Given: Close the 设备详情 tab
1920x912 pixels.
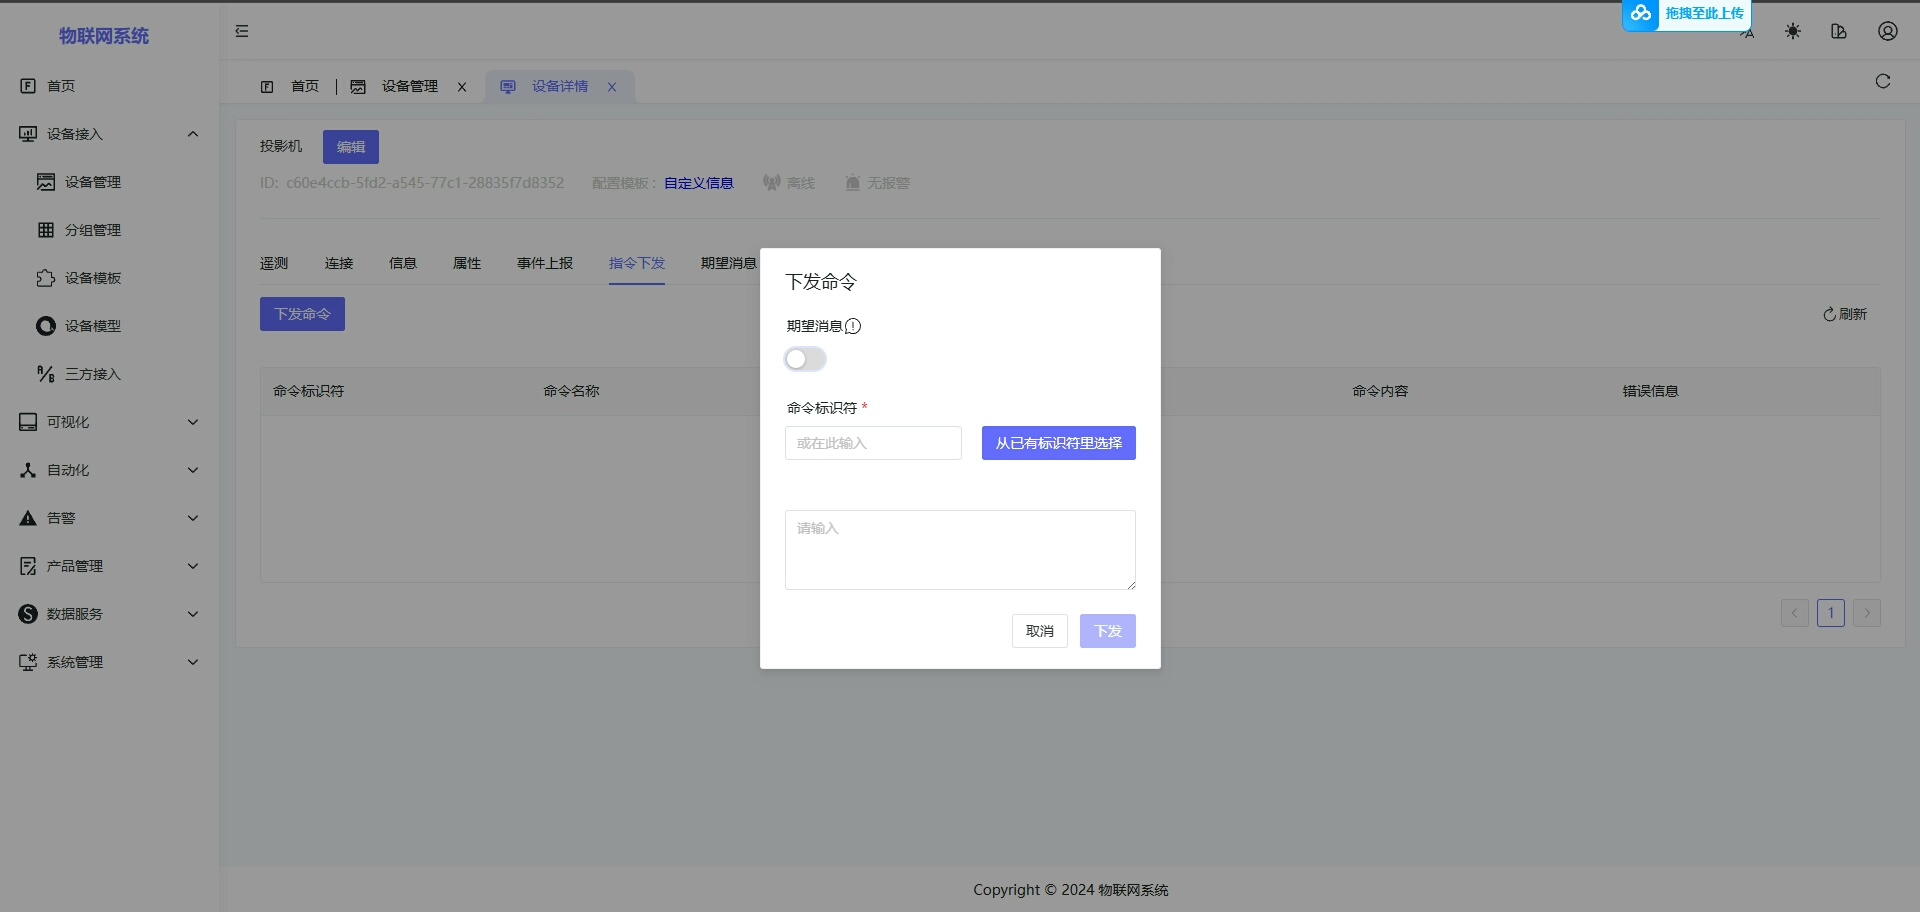Looking at the screenshot, I should click(x=612, y=87).
